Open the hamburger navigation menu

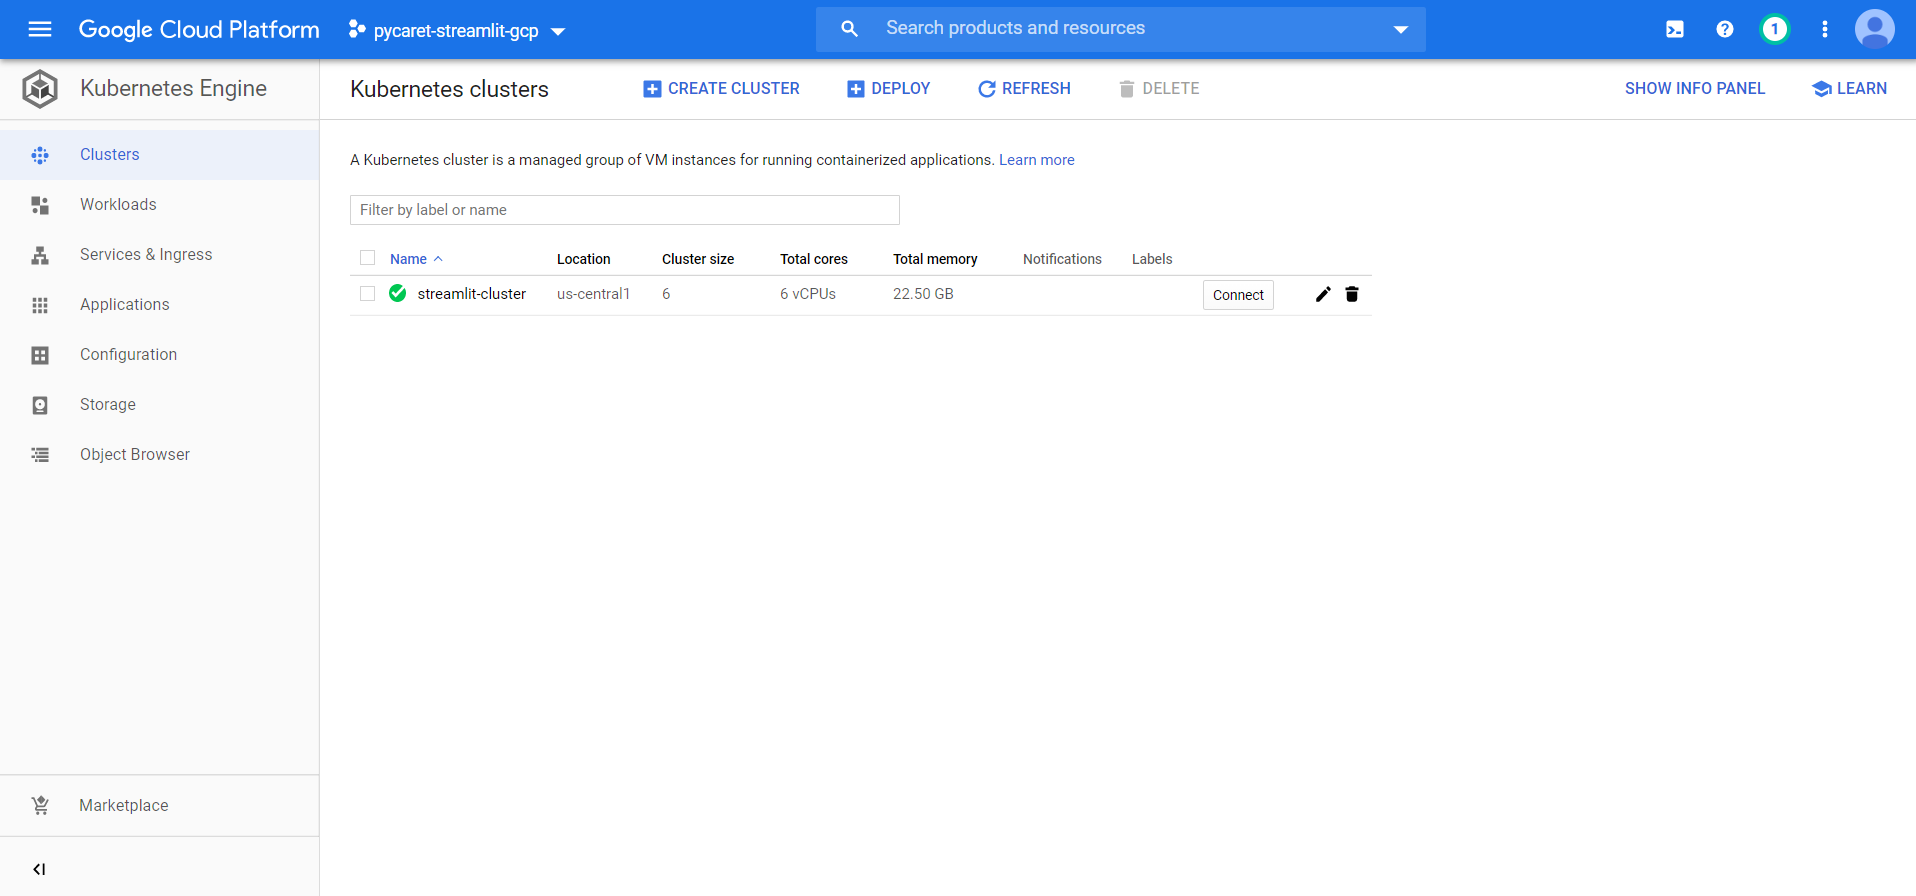(40, 29)
